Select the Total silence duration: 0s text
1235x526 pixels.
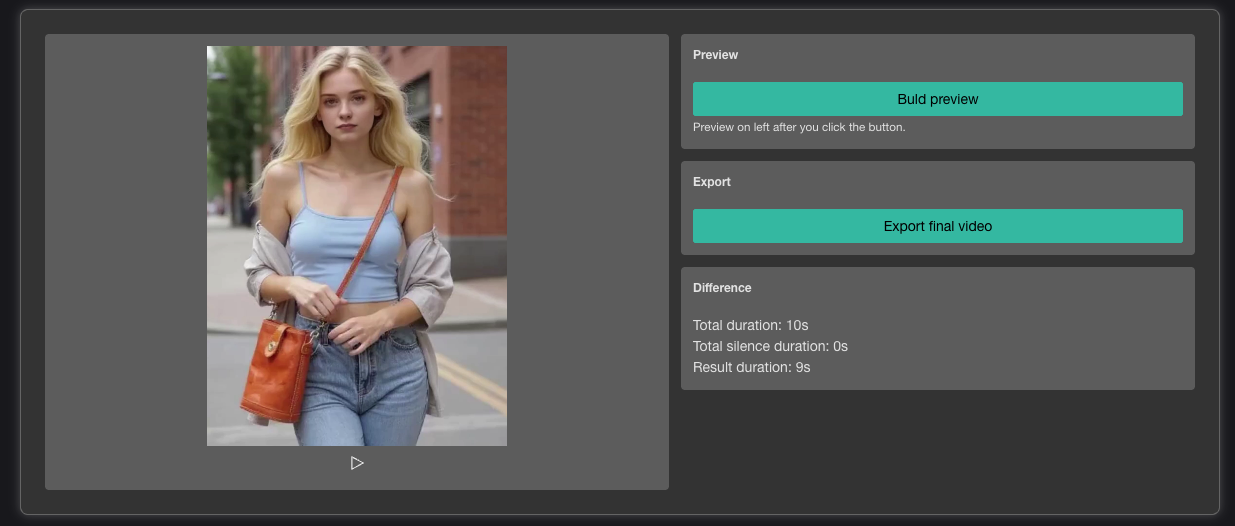(x=770, y=346)
